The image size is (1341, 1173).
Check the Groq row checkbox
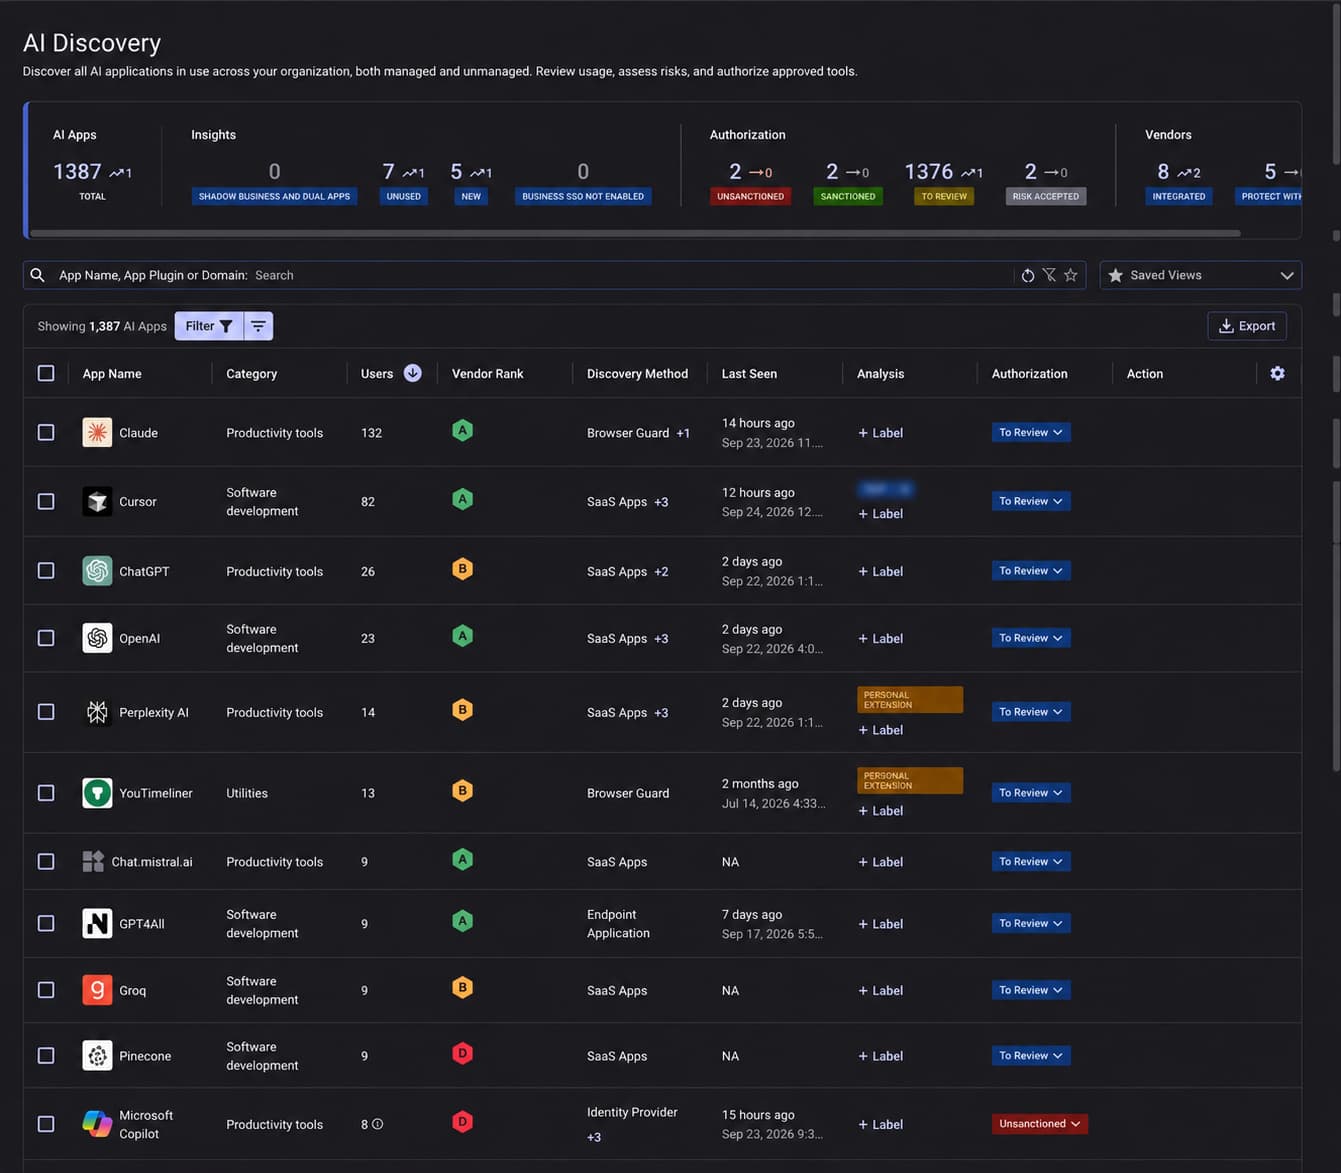(x=46, y=990)
